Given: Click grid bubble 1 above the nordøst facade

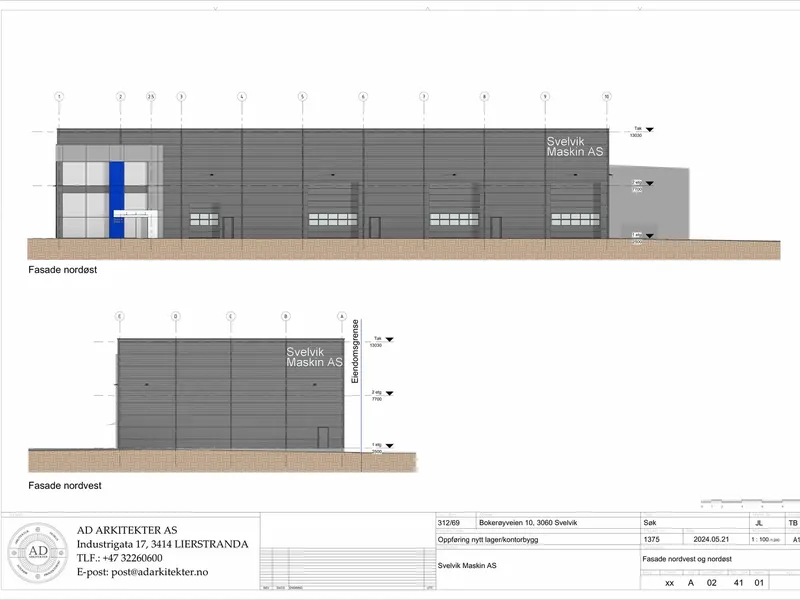Looking at the screenshot, I should 59,96.
